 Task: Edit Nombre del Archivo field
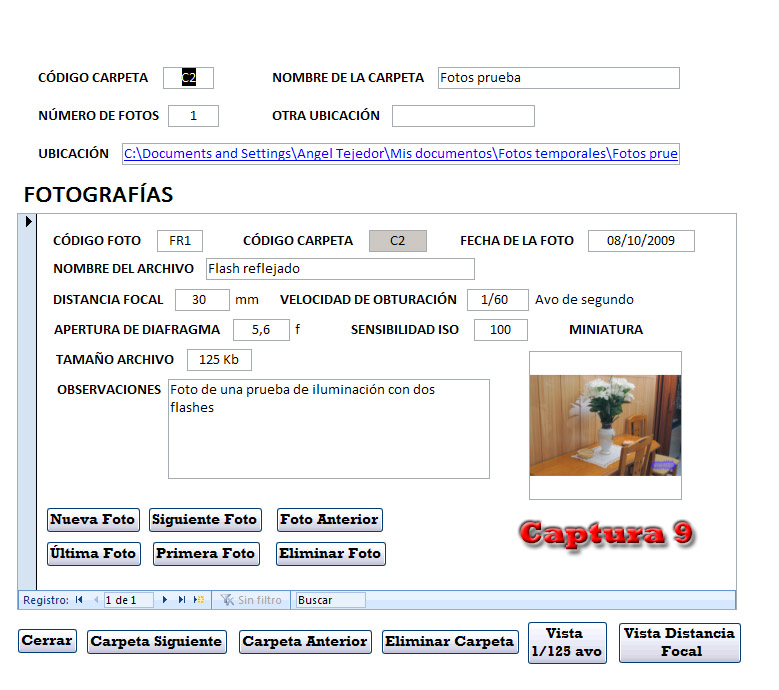pos(340,269)
